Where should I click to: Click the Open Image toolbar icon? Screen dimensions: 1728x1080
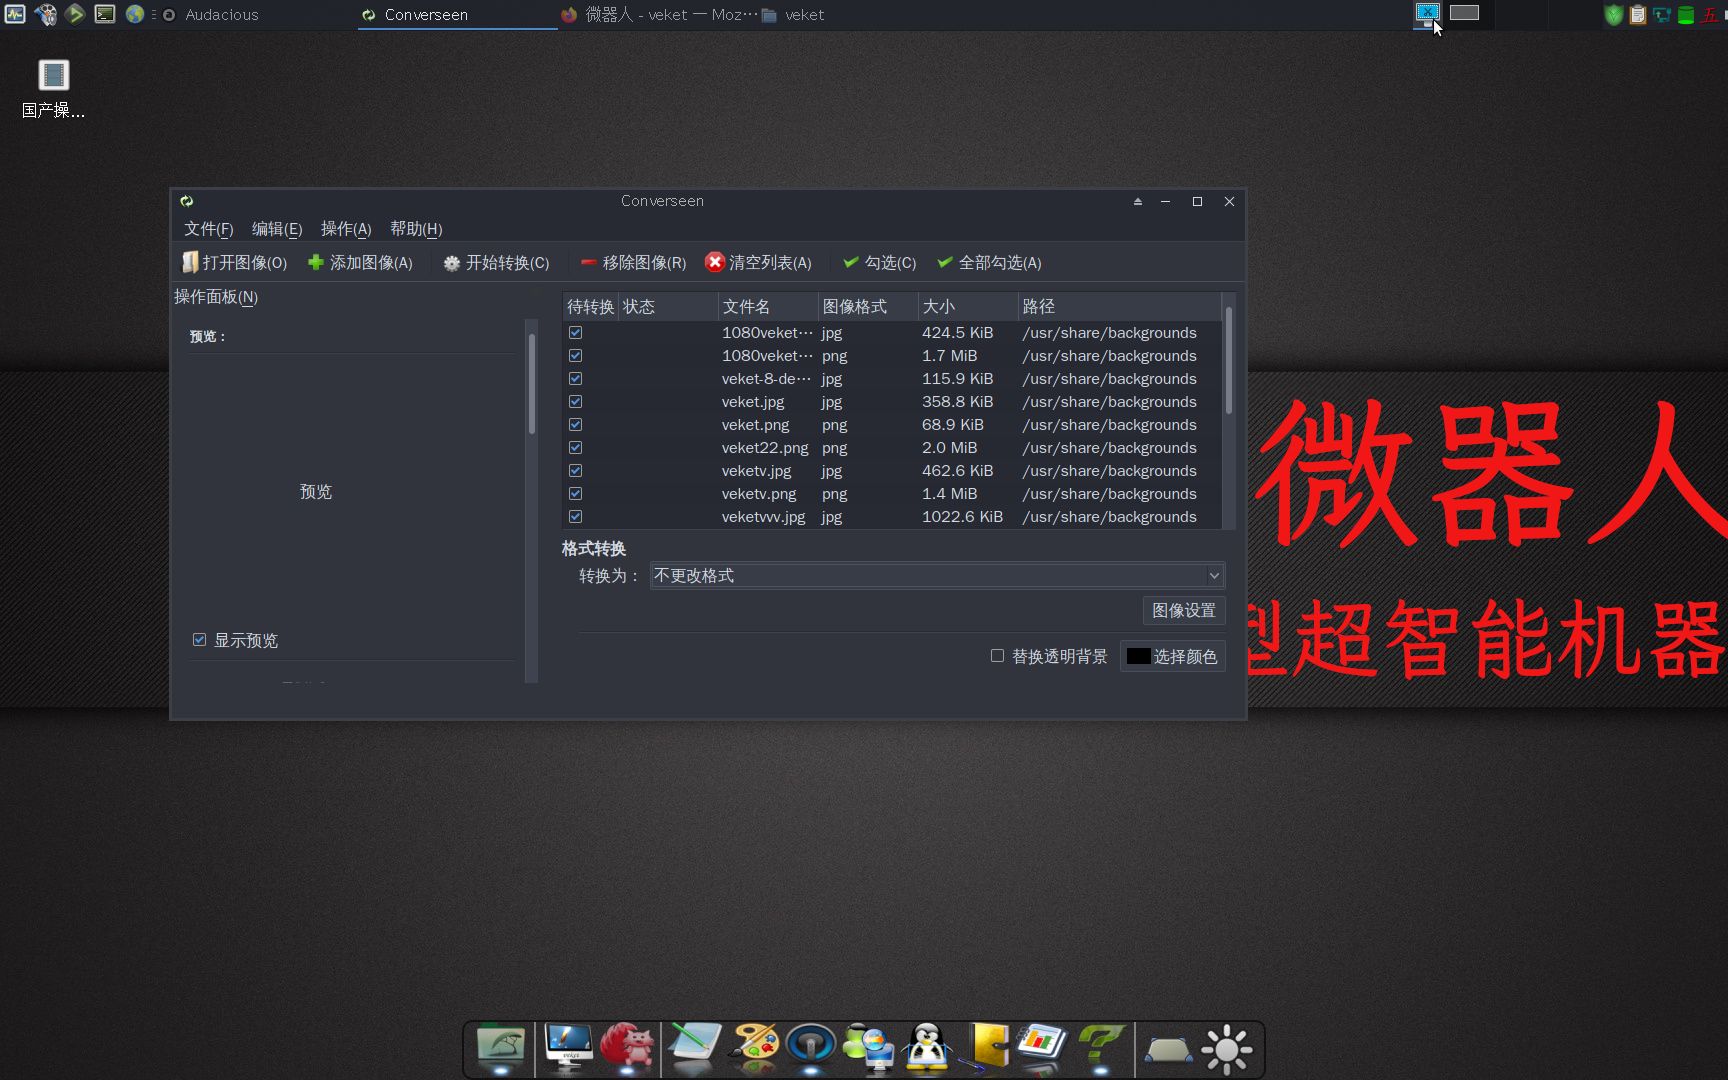point(190,262)
